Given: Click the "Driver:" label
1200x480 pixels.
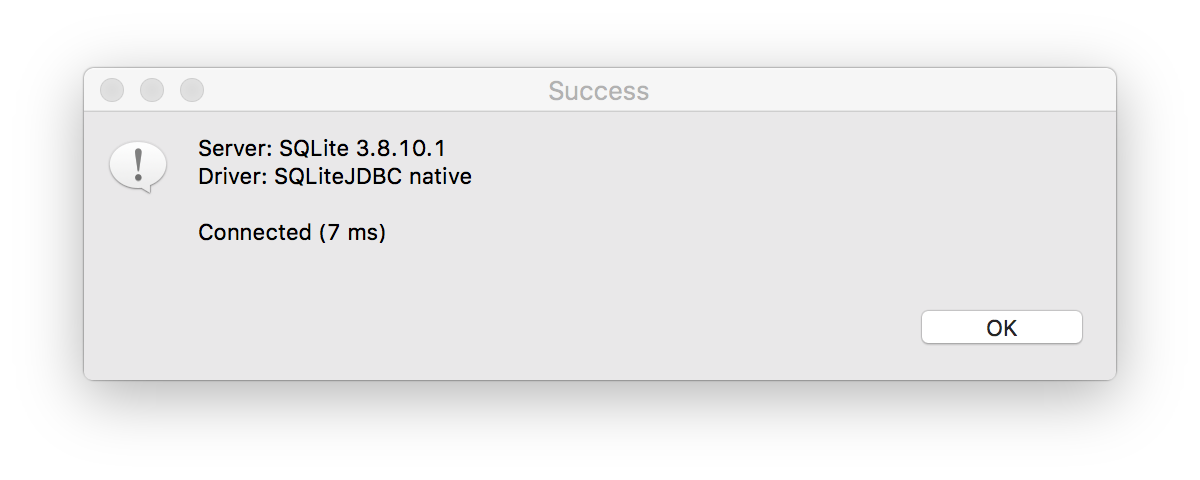Looking at the screenshot, I should [231, 177].
